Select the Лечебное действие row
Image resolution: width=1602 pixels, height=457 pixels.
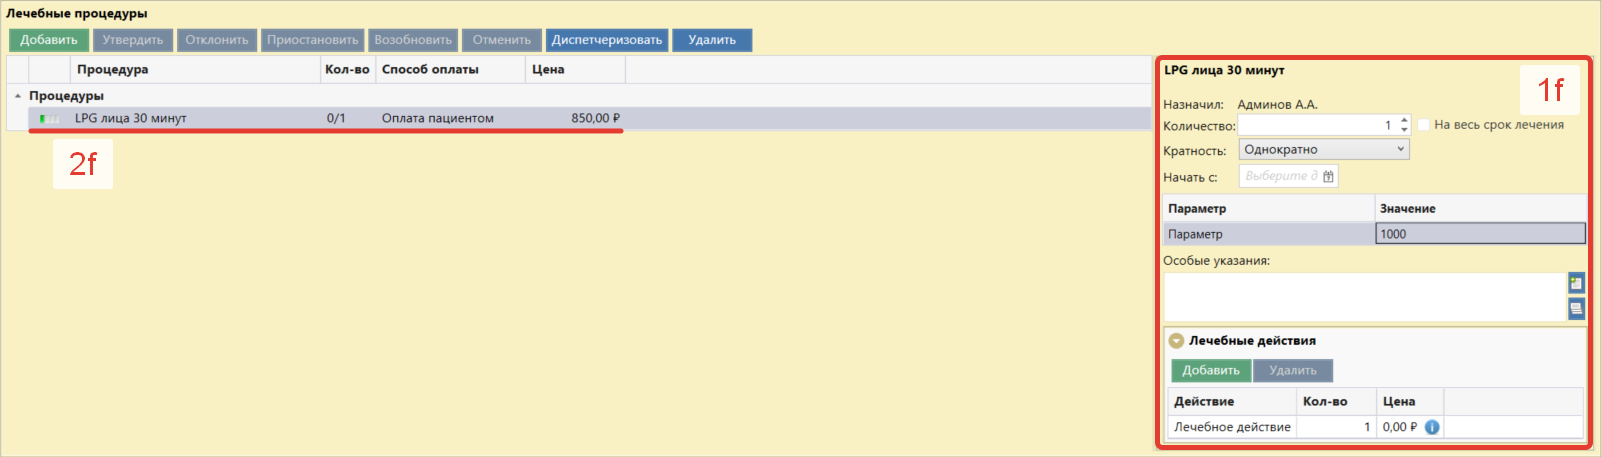[1232, 427]
